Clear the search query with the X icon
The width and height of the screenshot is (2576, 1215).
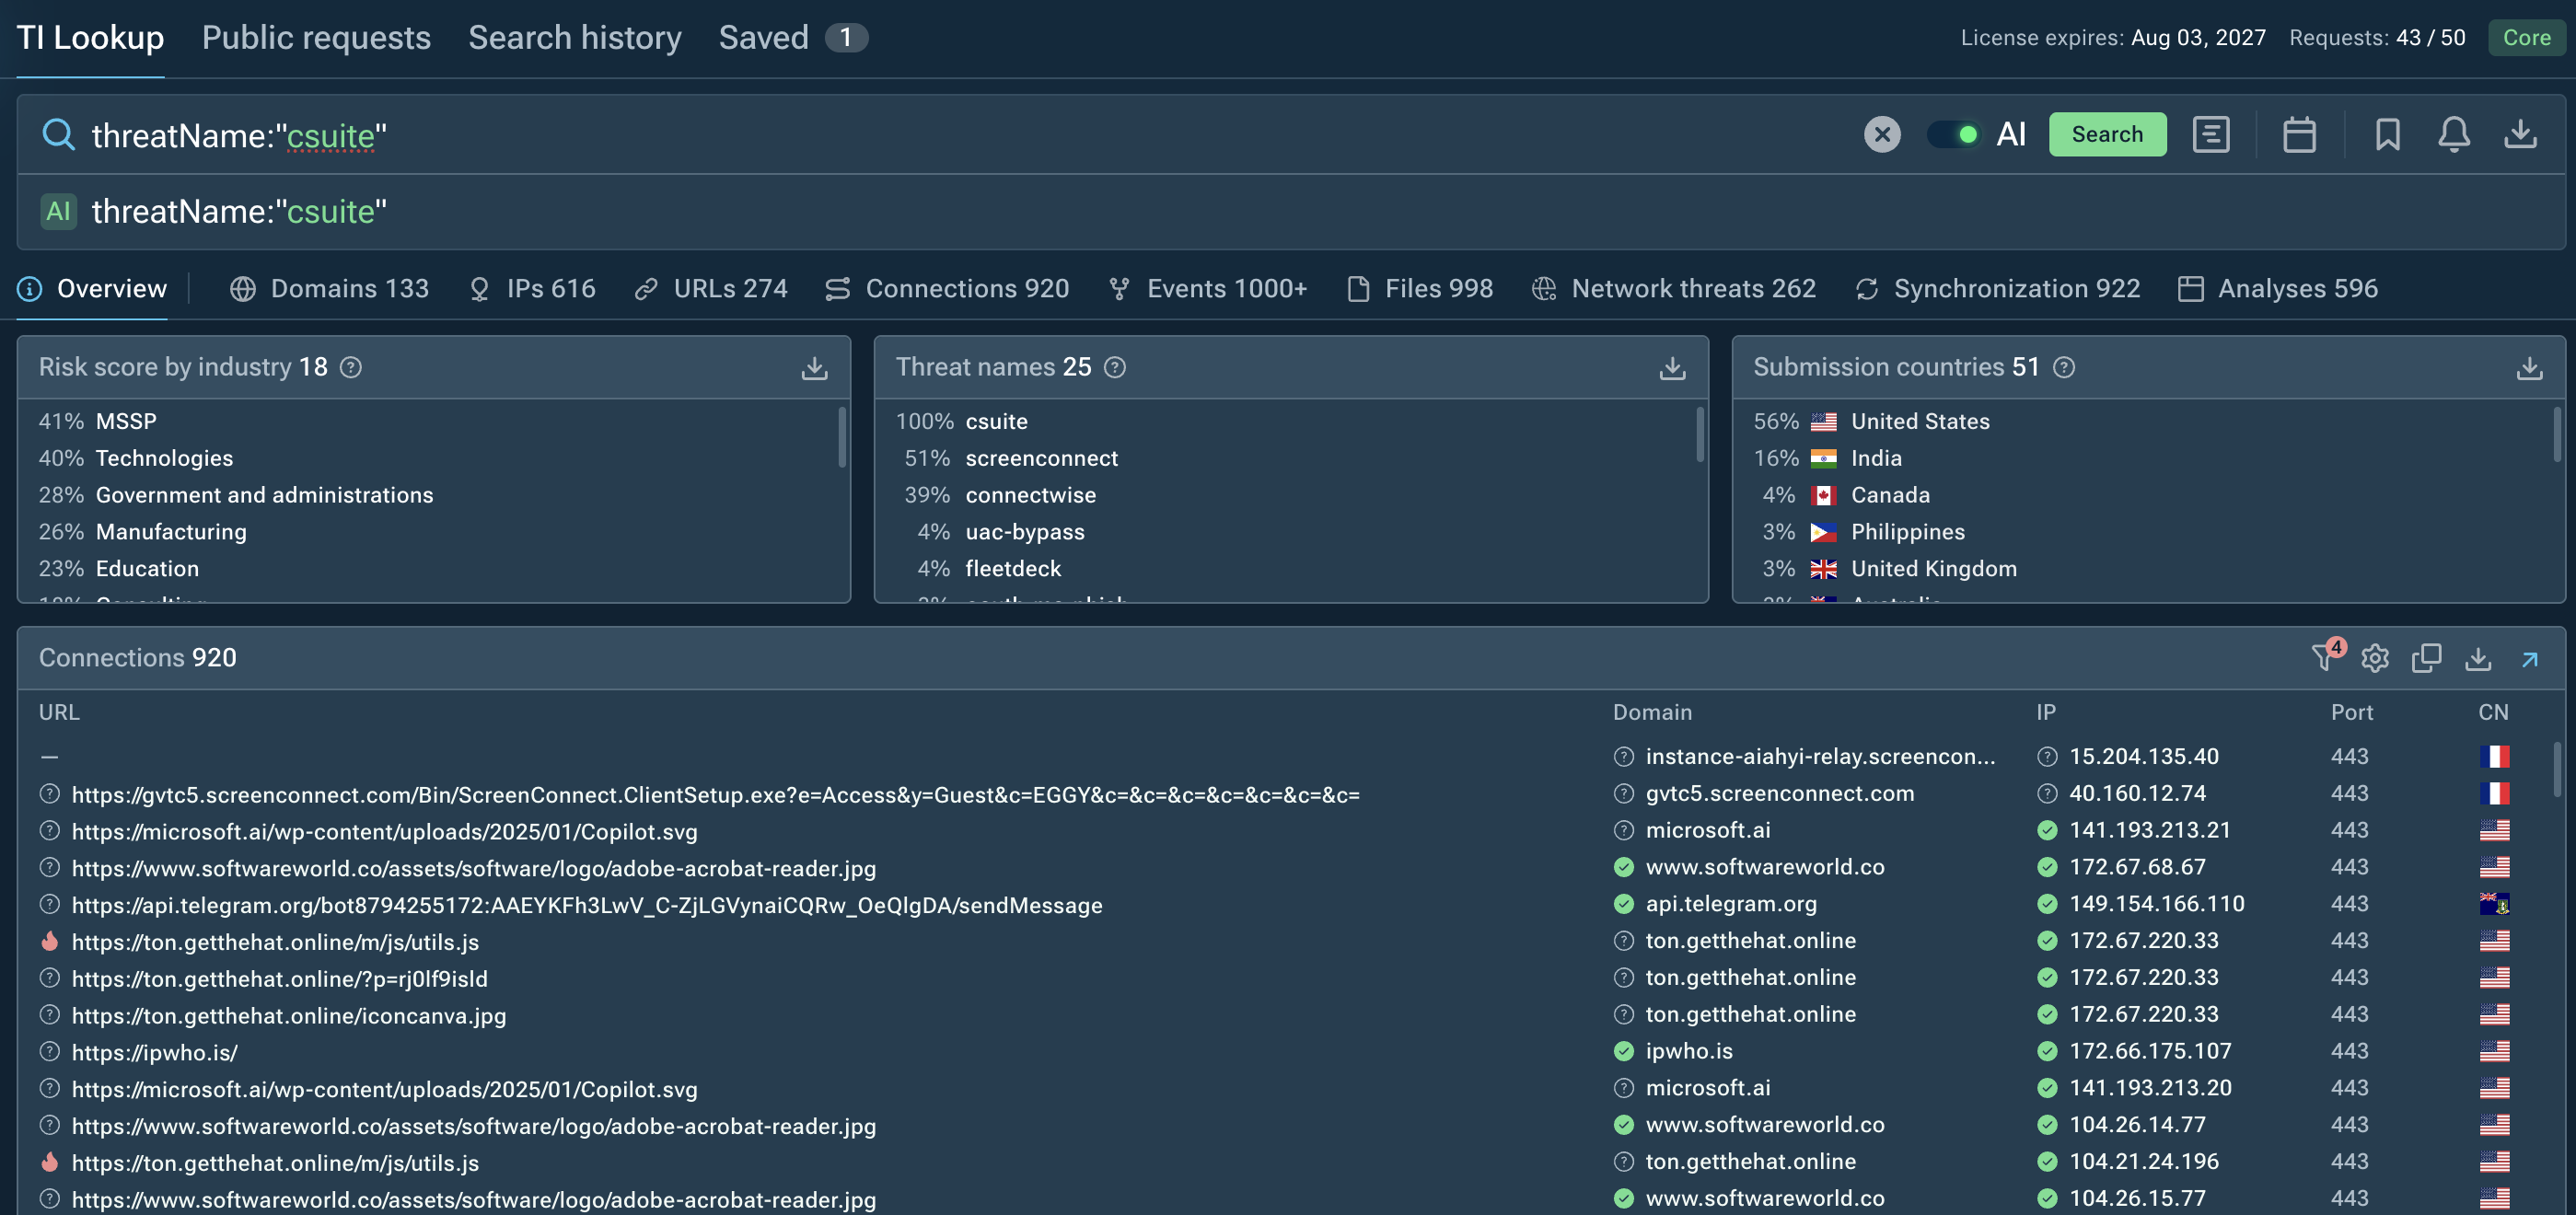point(1881,134)
